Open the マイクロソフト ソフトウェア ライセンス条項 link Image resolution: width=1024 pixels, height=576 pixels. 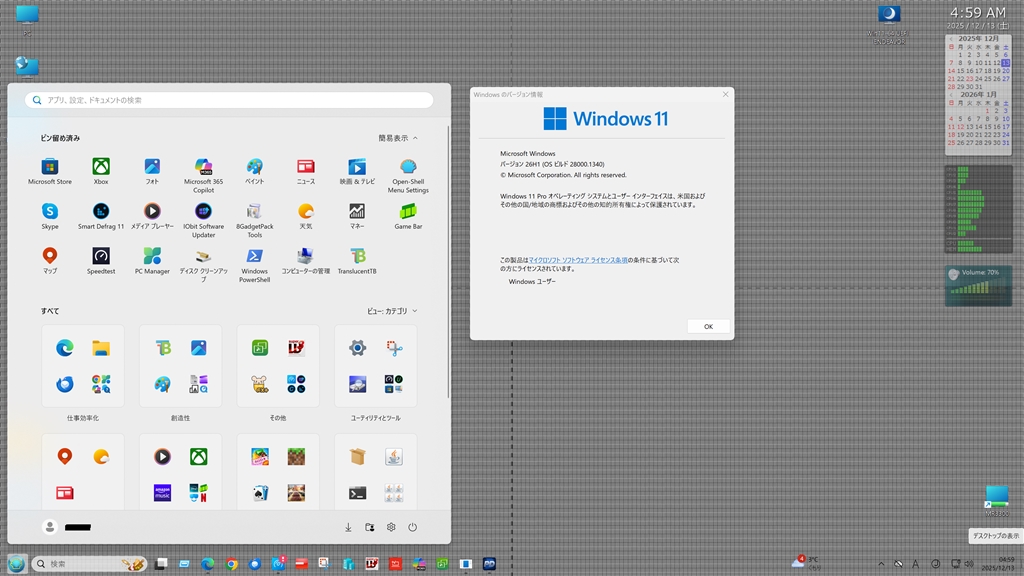(578, 259)
